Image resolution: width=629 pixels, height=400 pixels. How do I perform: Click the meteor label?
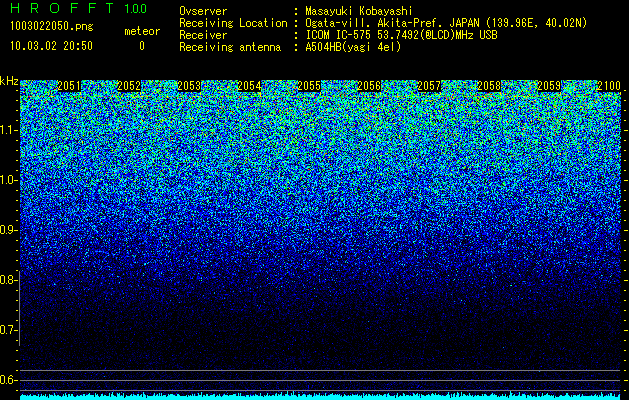[142, 31]
